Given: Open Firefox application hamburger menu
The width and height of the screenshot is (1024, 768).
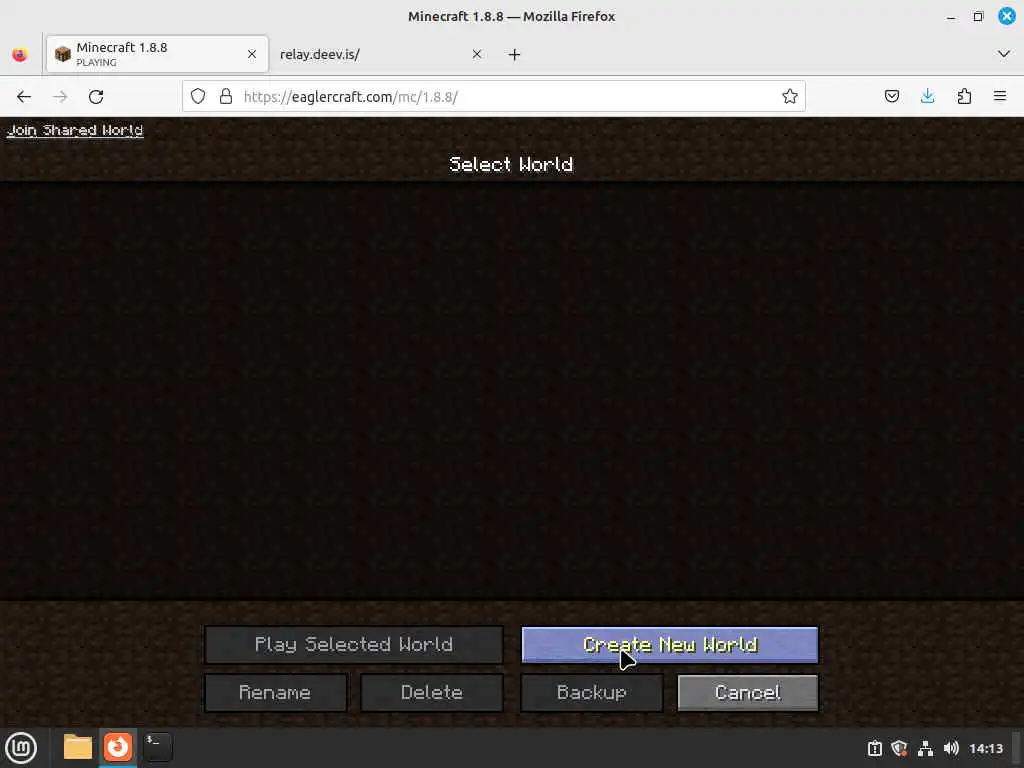Looking at the screenshot, I should click(x=1000, y=97).
